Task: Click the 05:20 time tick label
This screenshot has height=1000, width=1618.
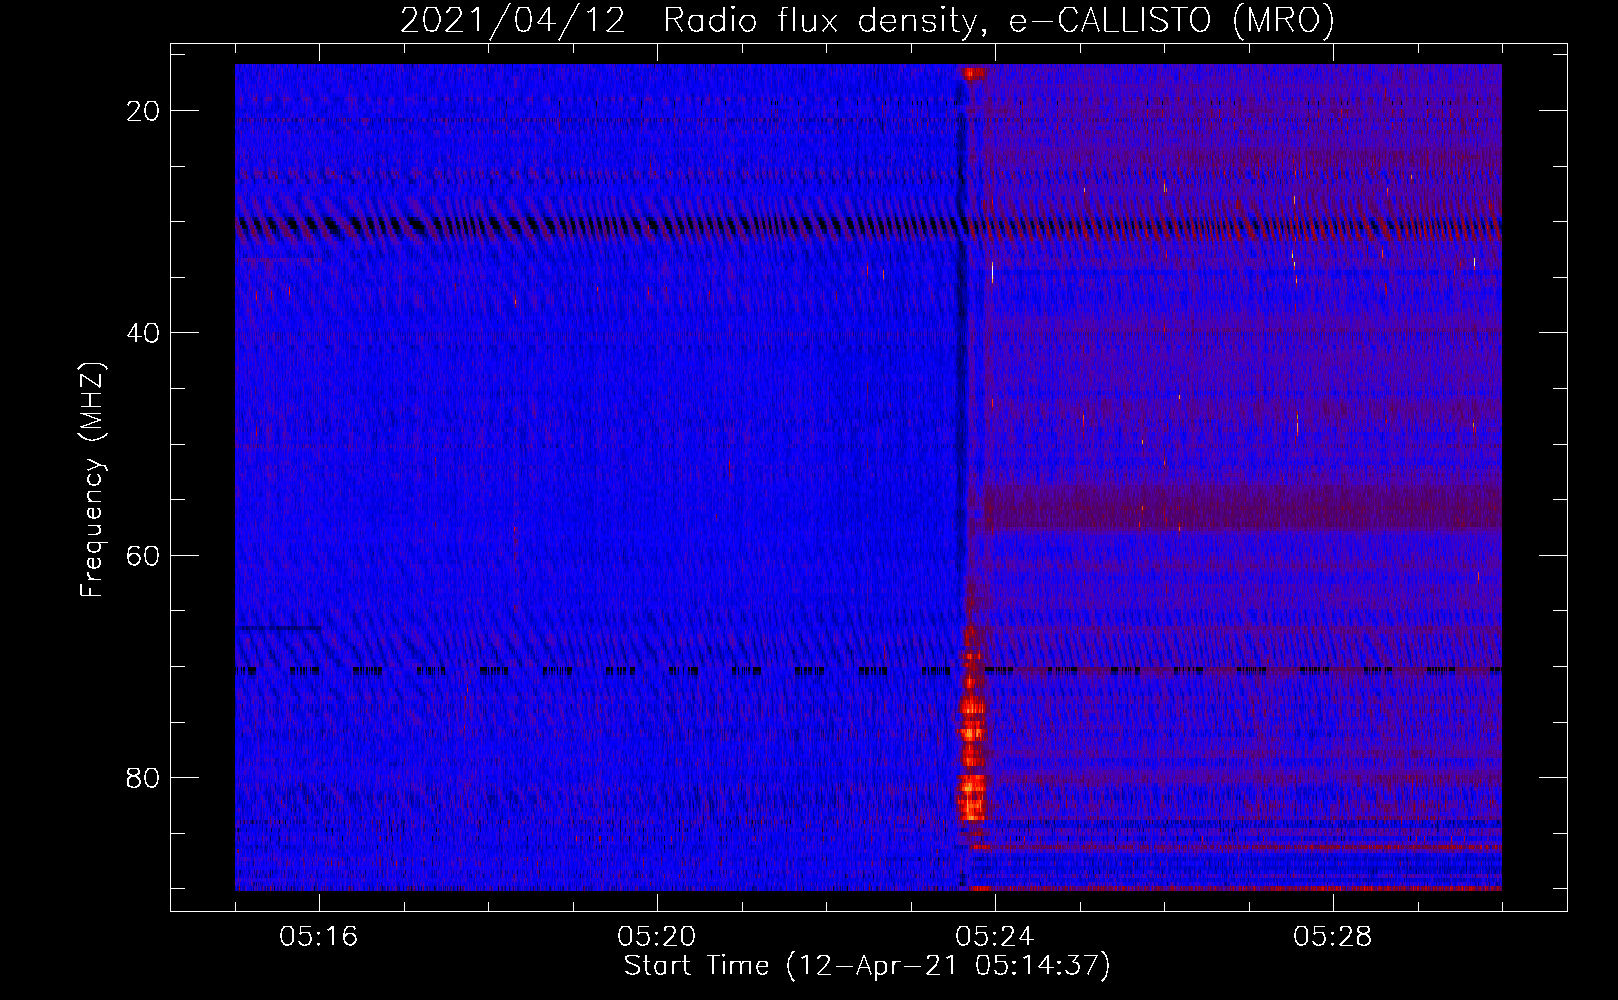Action: (657, 937)
